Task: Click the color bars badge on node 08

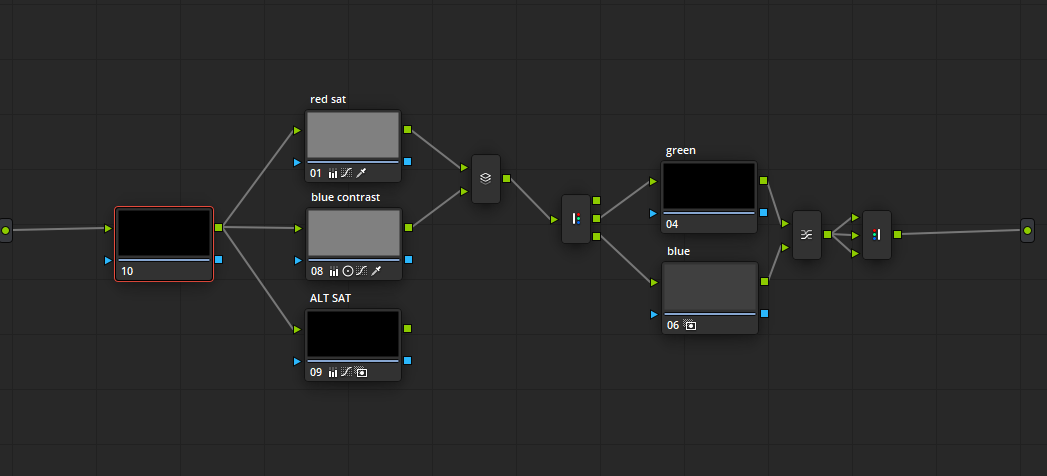Action: click(333, 272)
